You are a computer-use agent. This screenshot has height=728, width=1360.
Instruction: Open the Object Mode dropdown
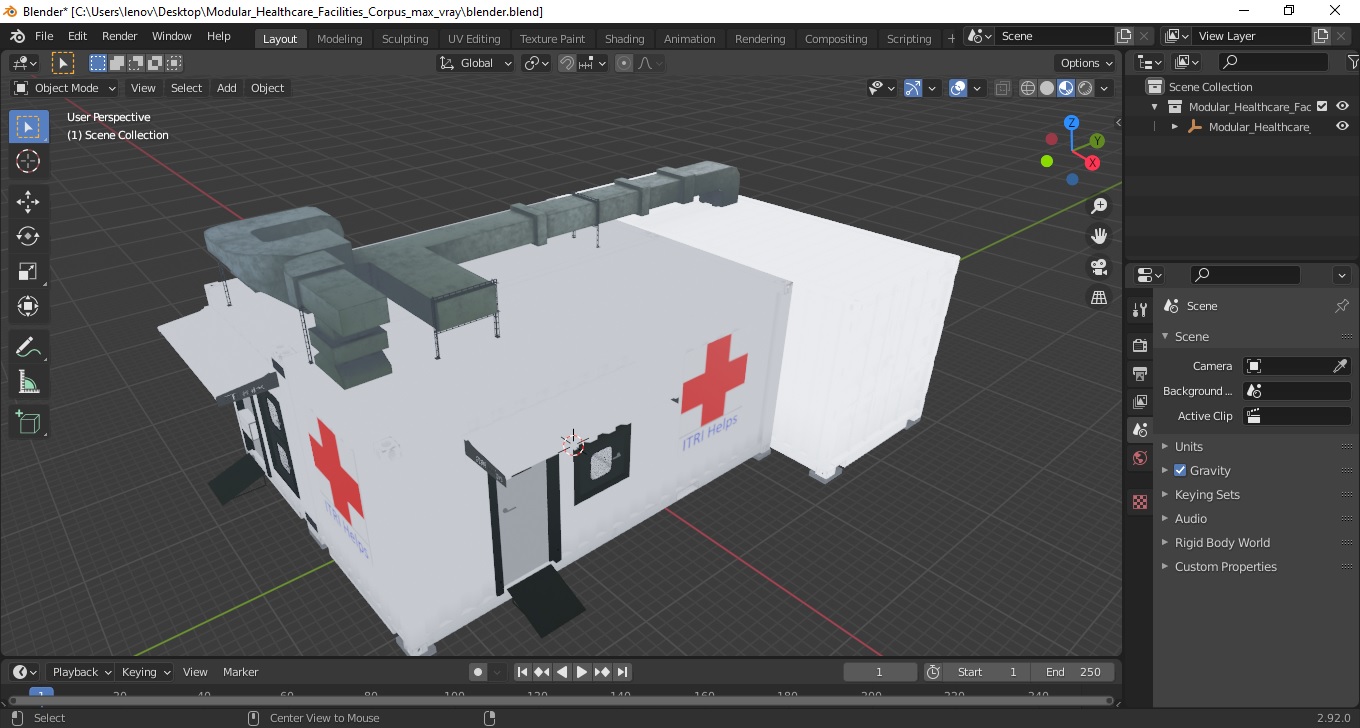65,88
